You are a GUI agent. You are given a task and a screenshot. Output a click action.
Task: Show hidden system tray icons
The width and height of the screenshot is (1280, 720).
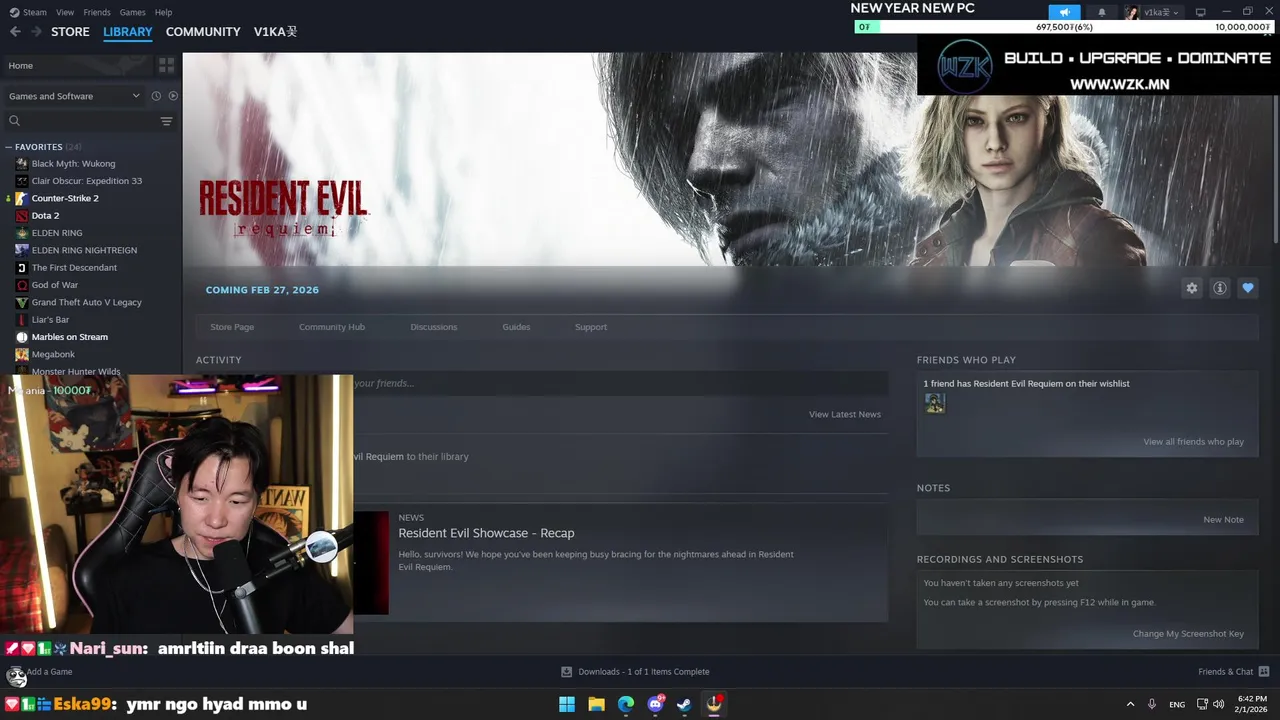[x=1130, y=704]
